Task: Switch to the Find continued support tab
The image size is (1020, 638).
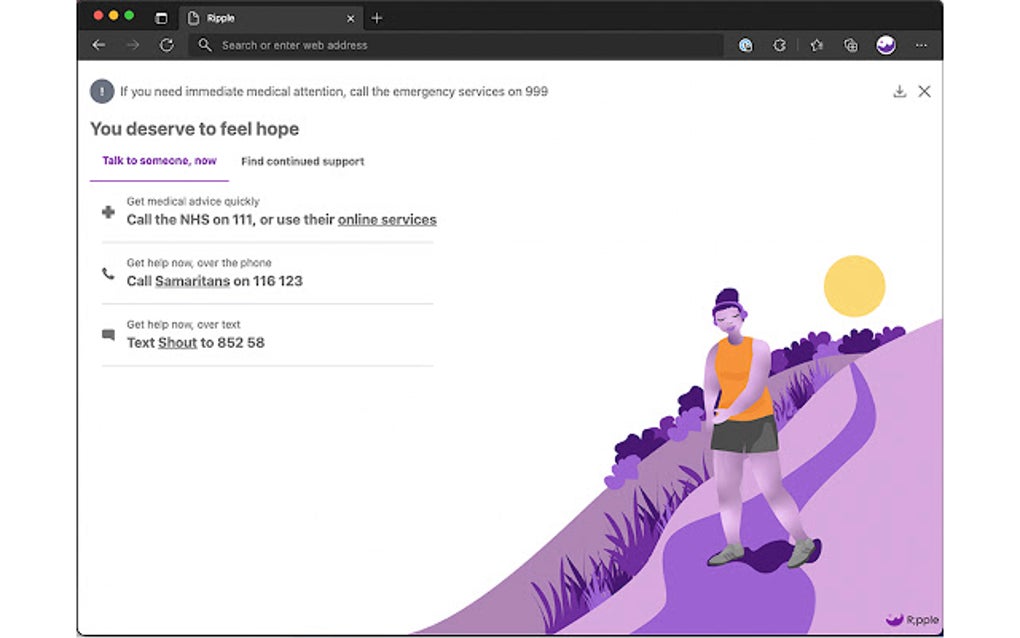Action: [302, 161]
